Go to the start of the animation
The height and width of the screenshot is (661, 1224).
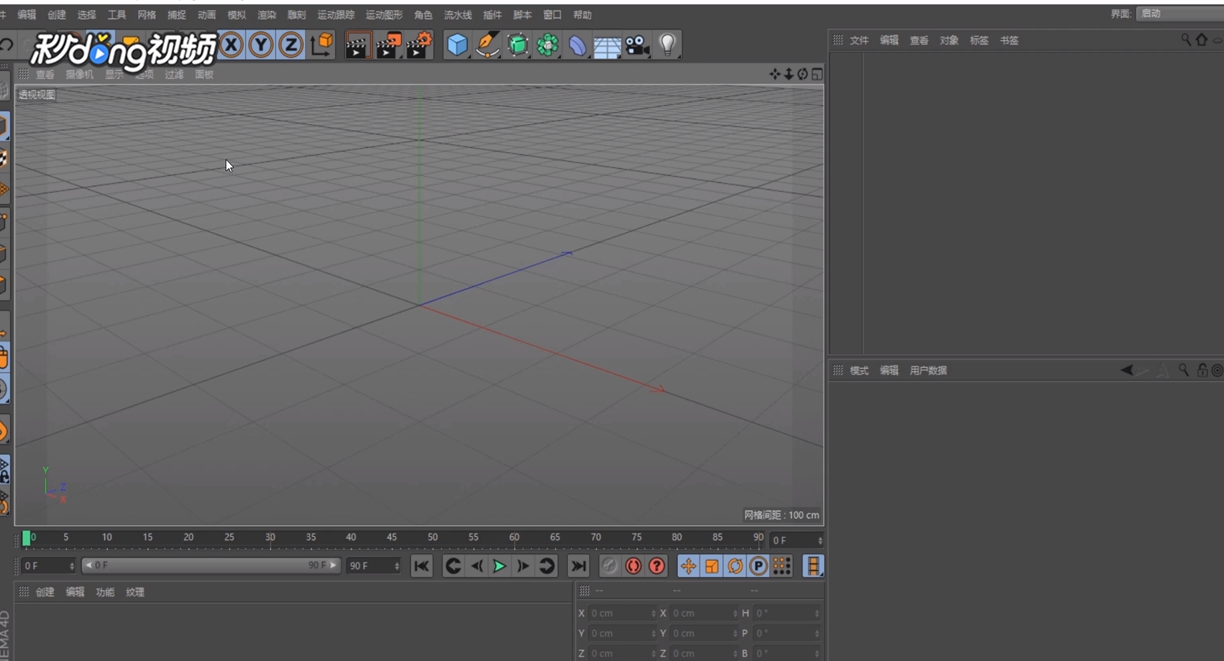click(422, 566)
